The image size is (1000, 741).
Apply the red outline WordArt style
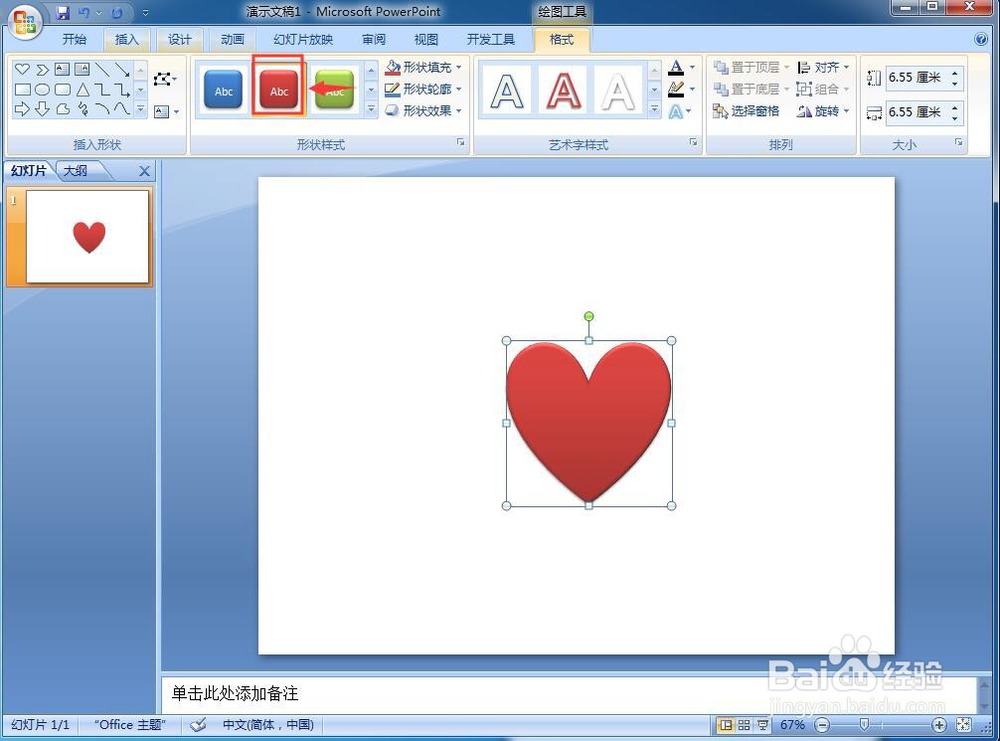click(x=562, y=91)
